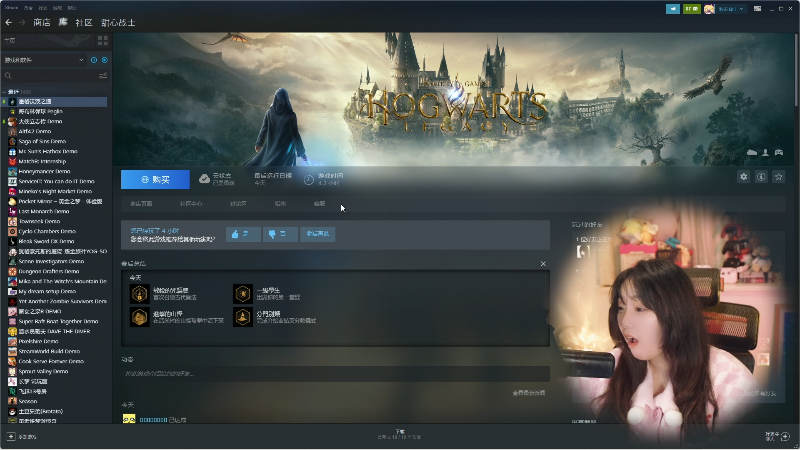Go to the 社区 tab
The width and height of the screenshot is (800, 450).
[x=84, y=22]
